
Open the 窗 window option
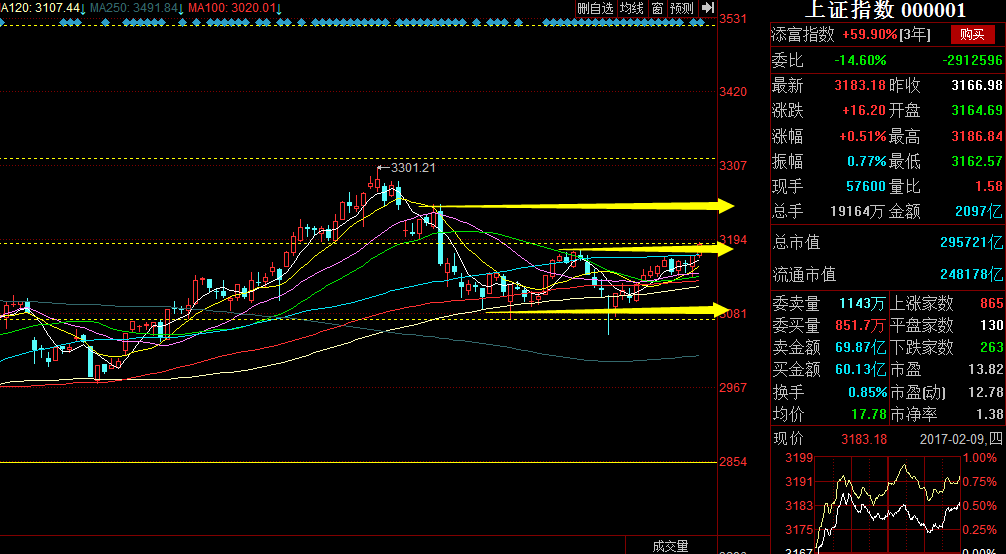click(x=657, y=8)
